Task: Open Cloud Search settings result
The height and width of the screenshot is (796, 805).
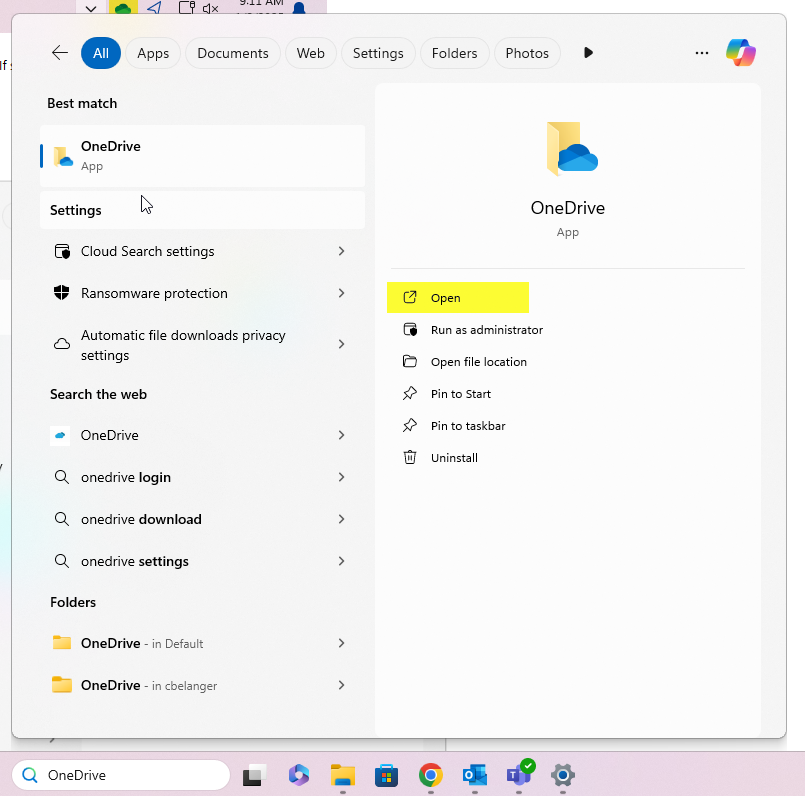Action: point(202,251)
